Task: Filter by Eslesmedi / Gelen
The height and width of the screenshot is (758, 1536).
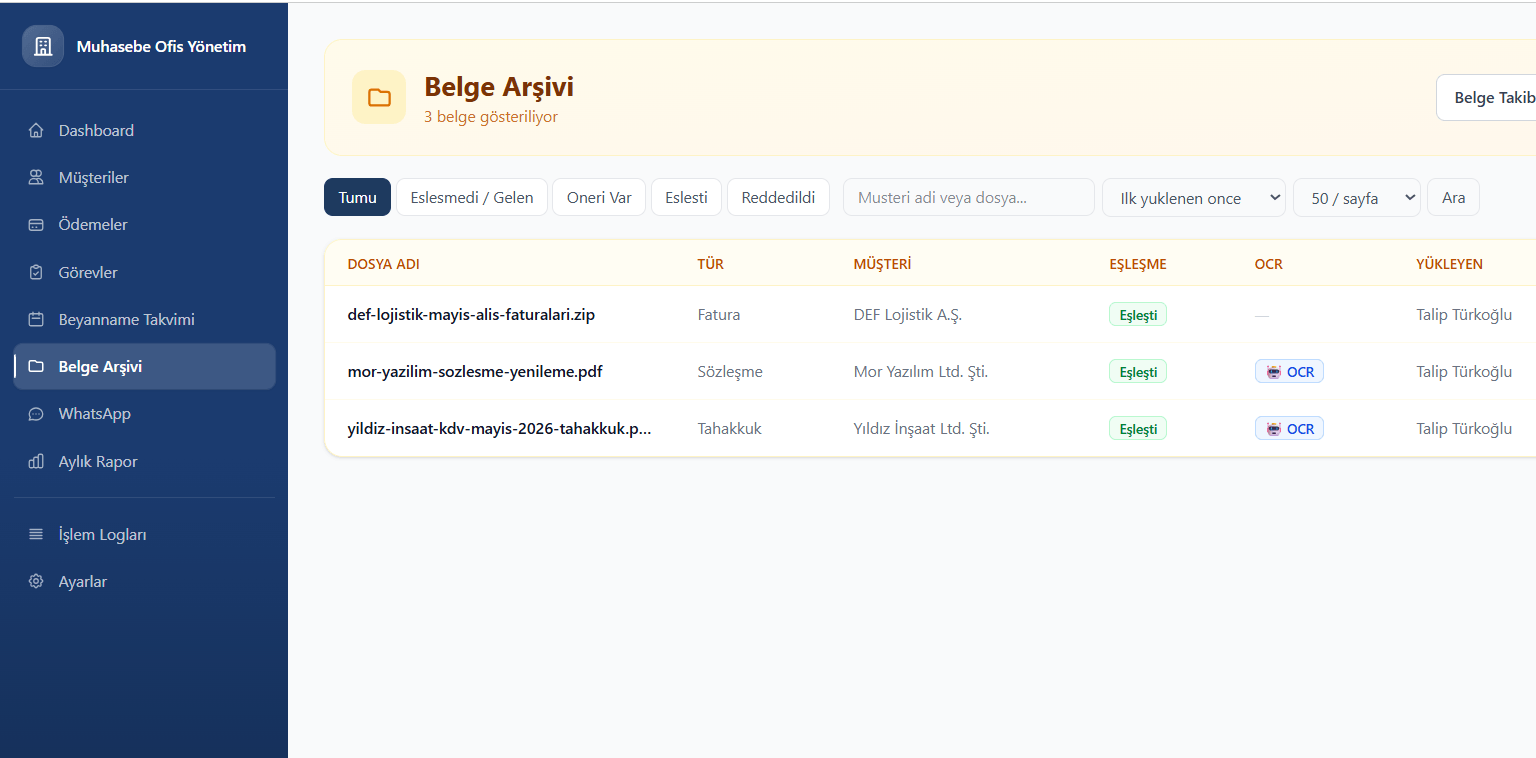Action: pos(472,197)
